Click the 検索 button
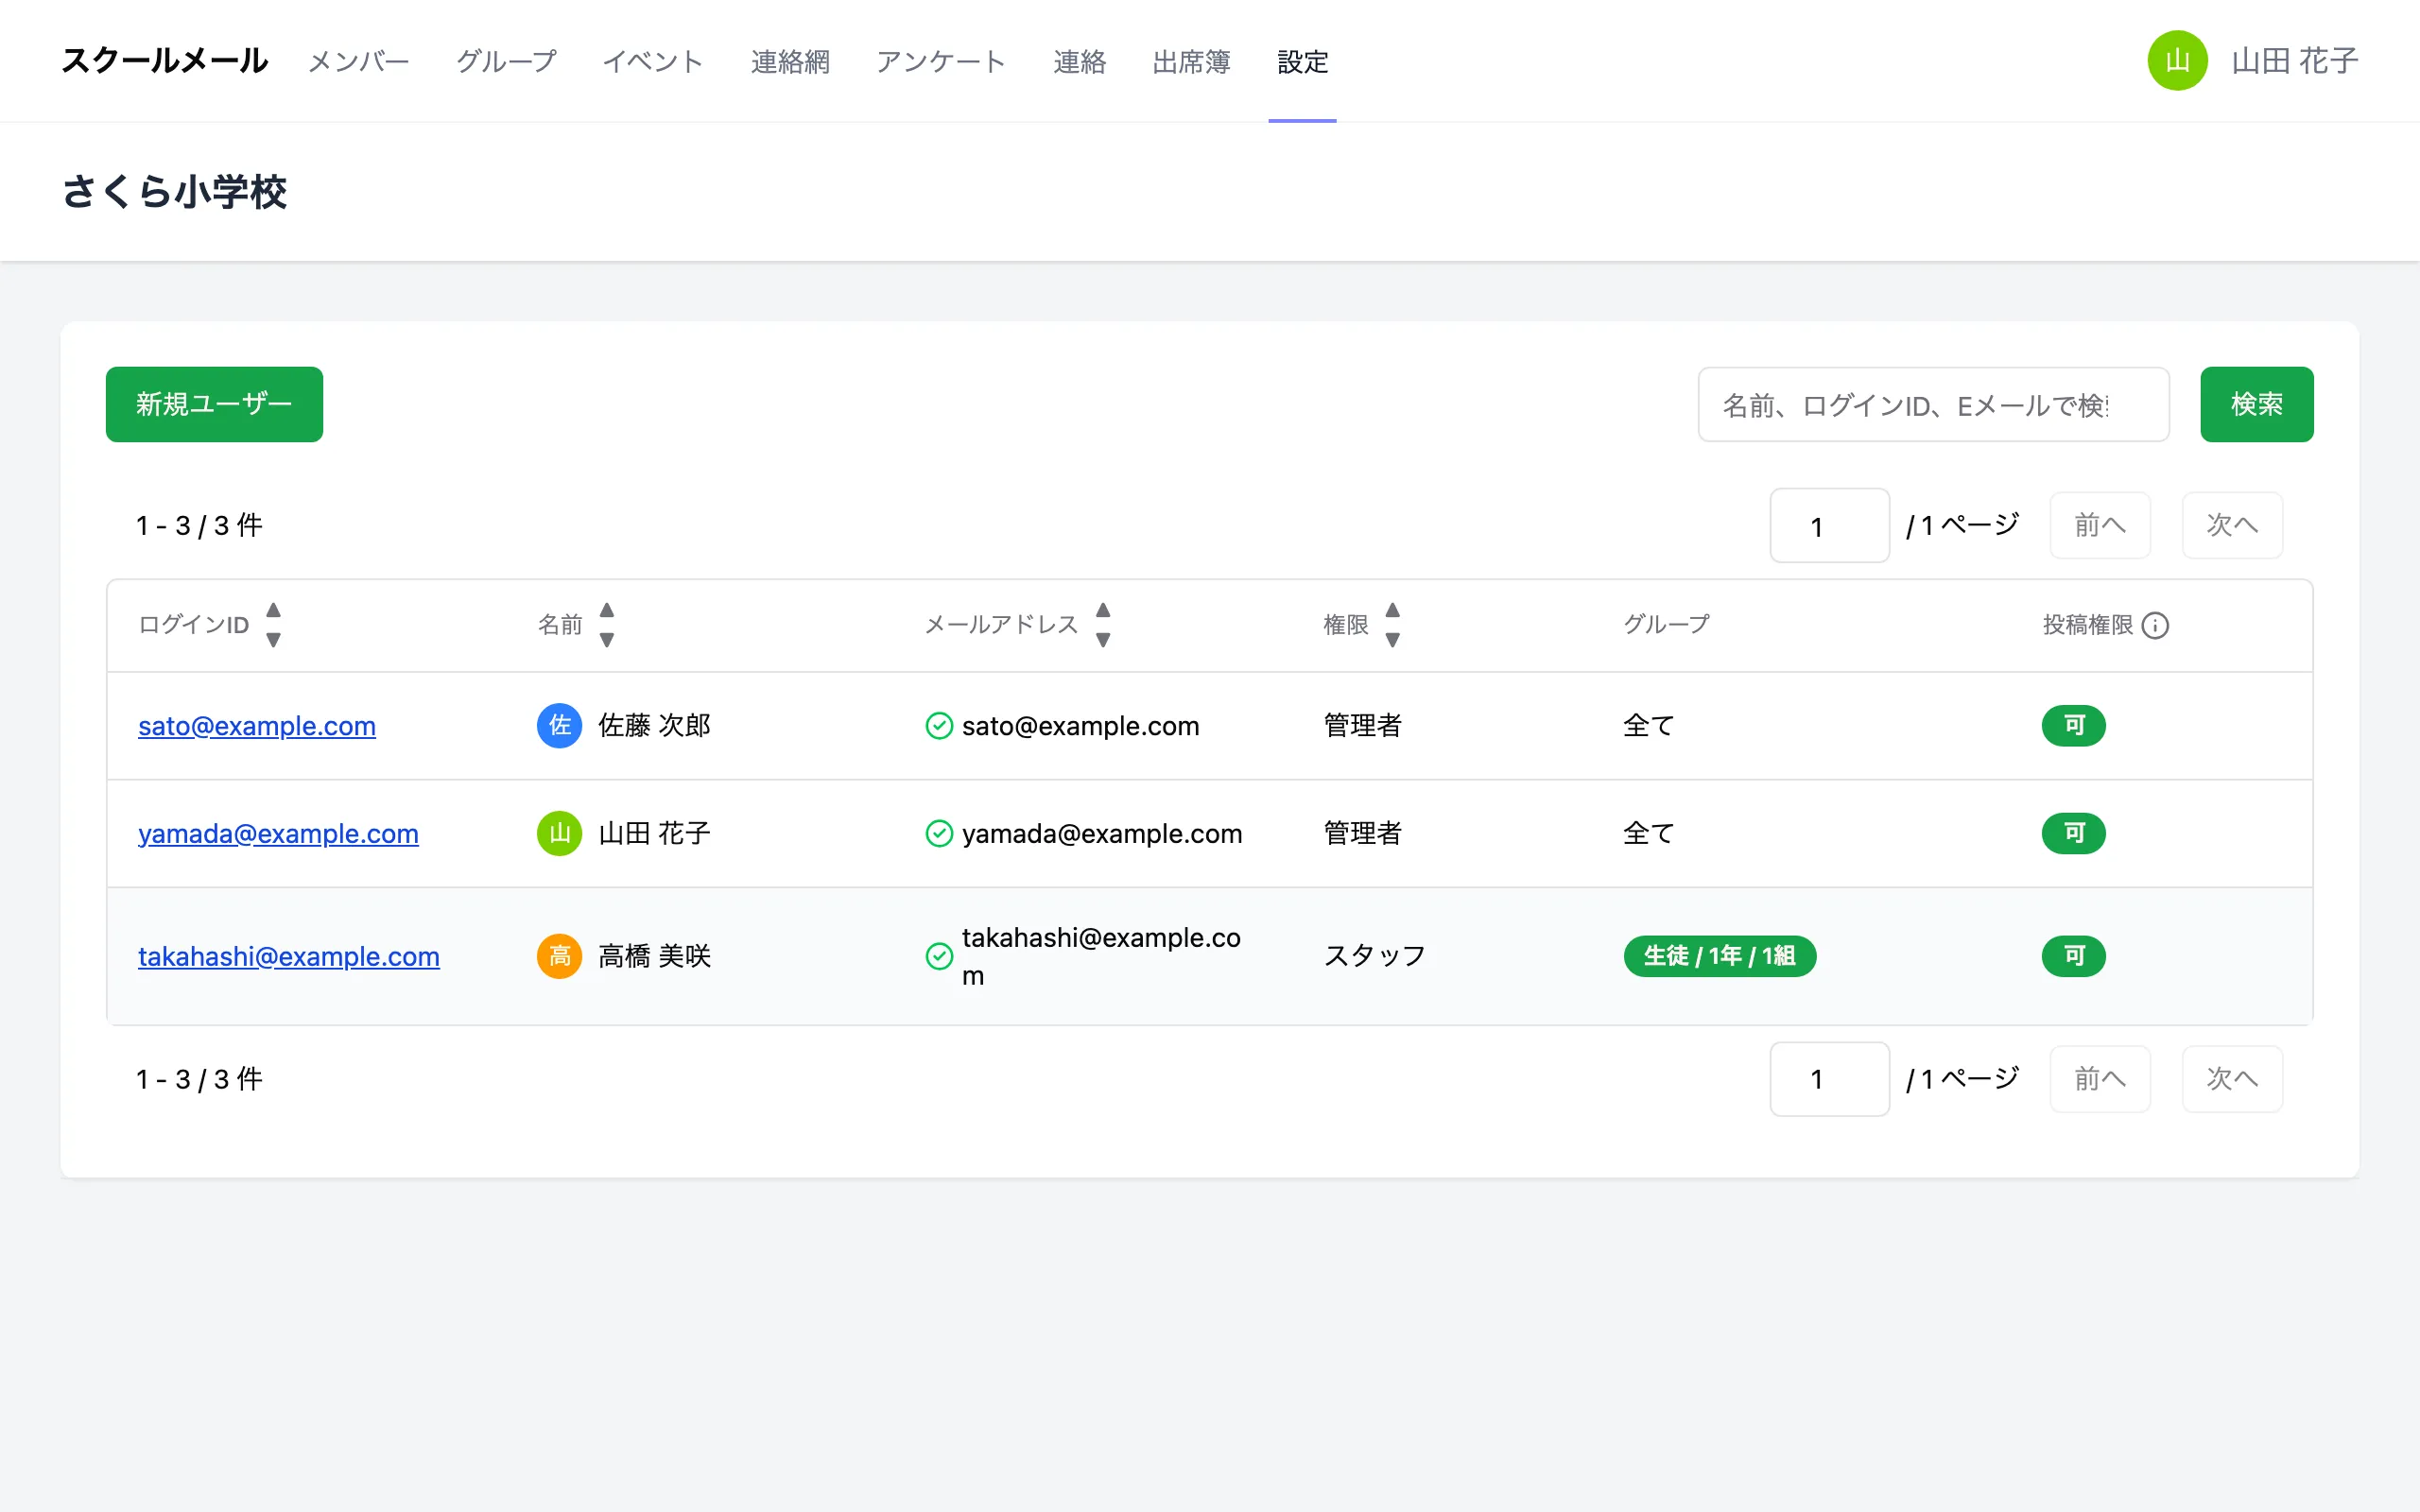This screenshot has width=2420, height=1512. pyautogui.click(x=2256, y=404)
